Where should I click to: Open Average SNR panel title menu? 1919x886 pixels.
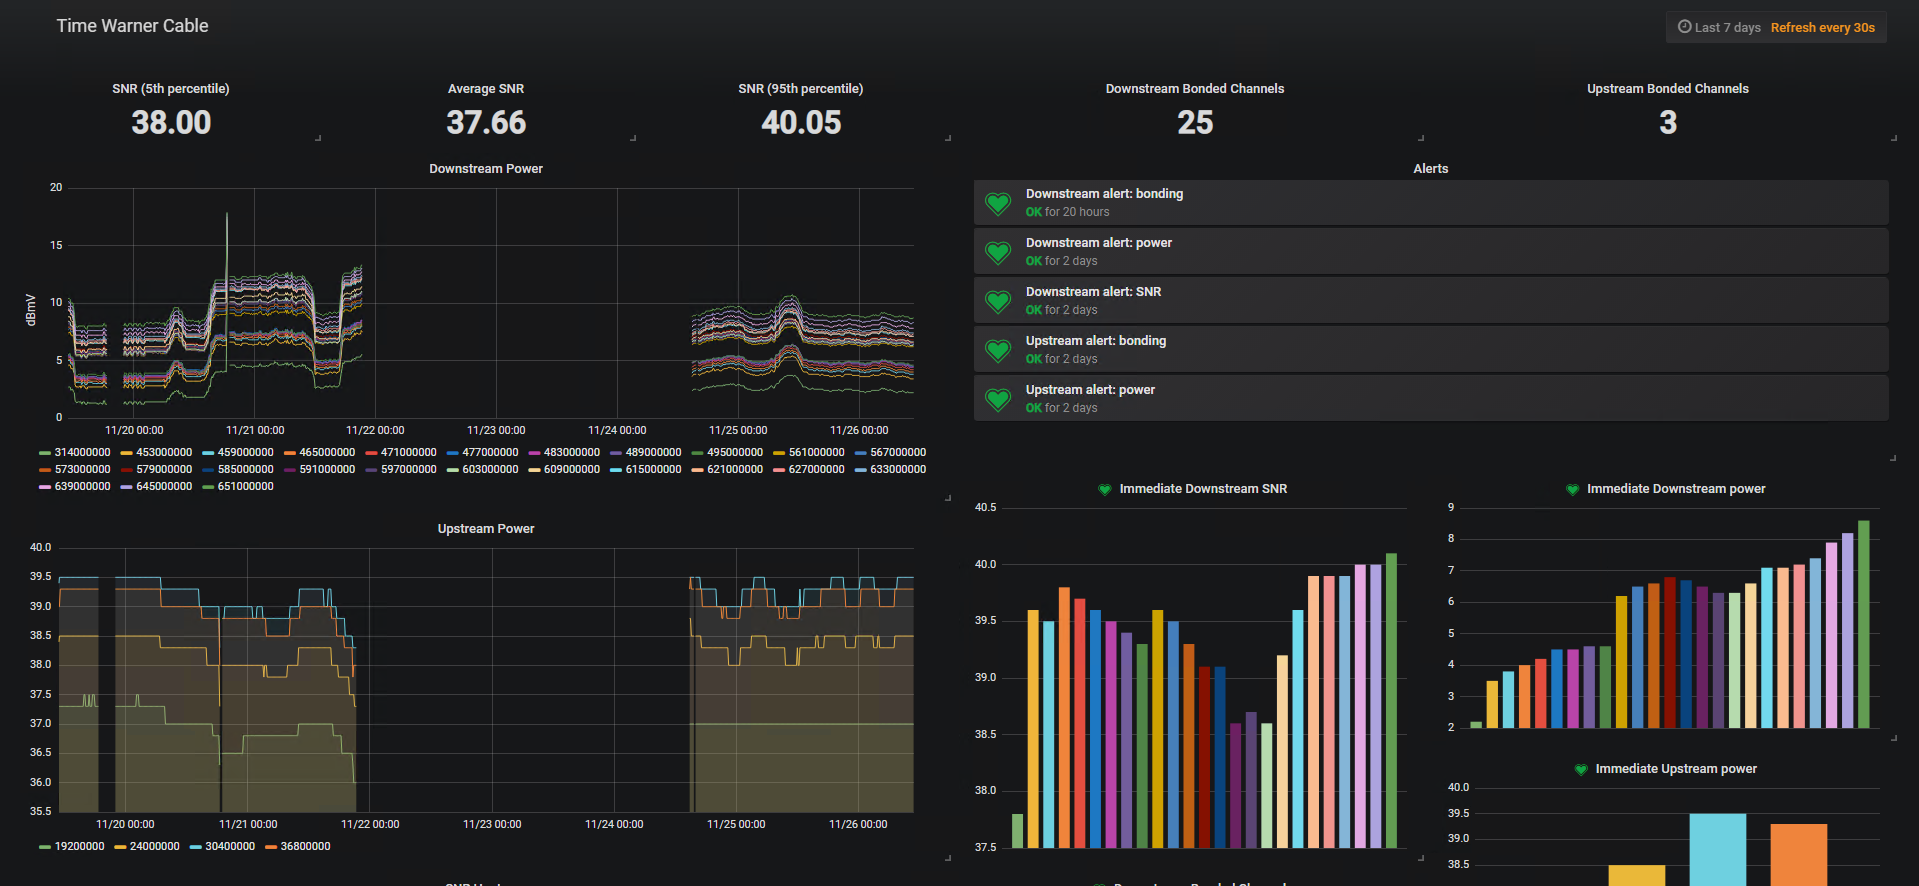point(486,89)
